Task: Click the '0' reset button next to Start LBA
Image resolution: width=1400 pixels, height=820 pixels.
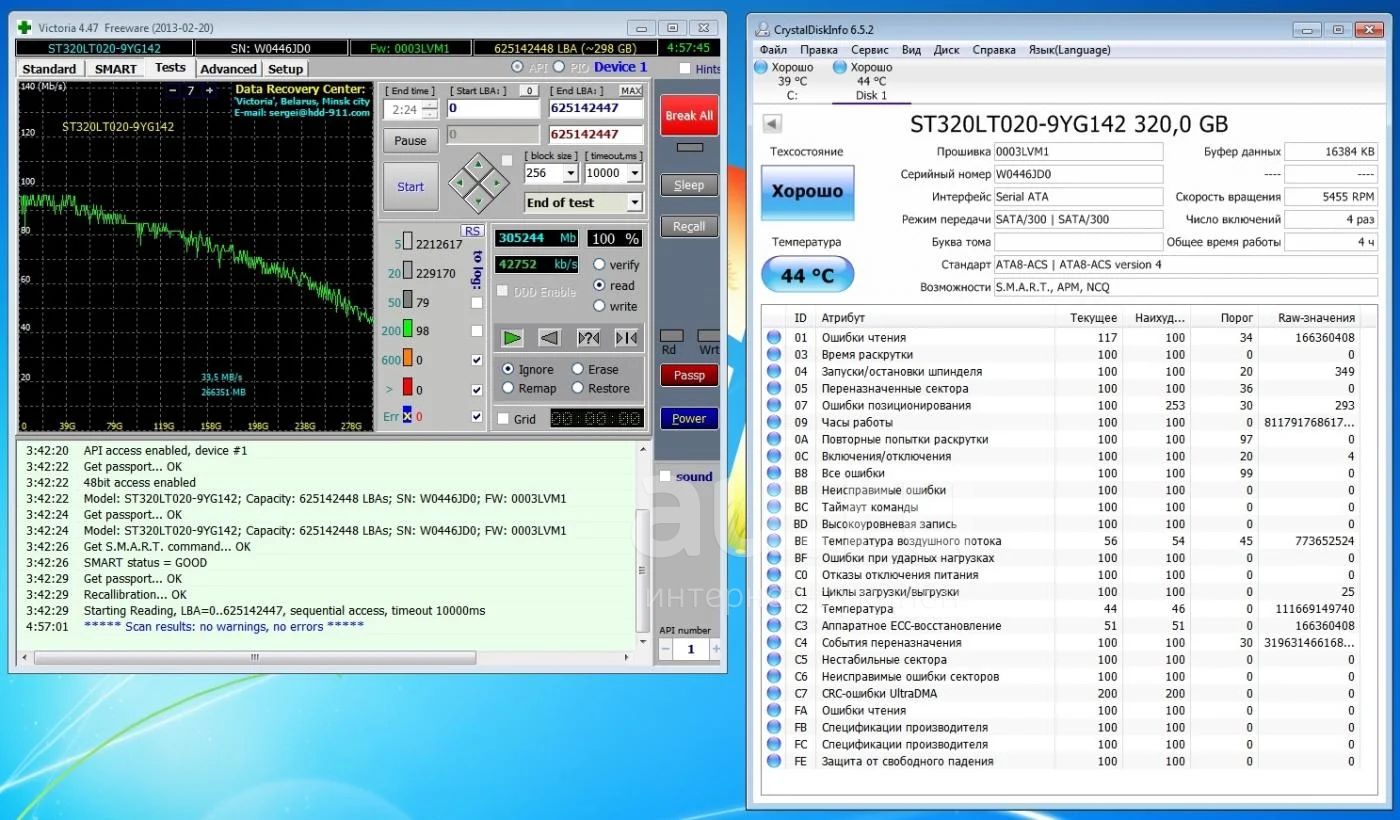Action: pyautogui.click(x=529, y=91)
